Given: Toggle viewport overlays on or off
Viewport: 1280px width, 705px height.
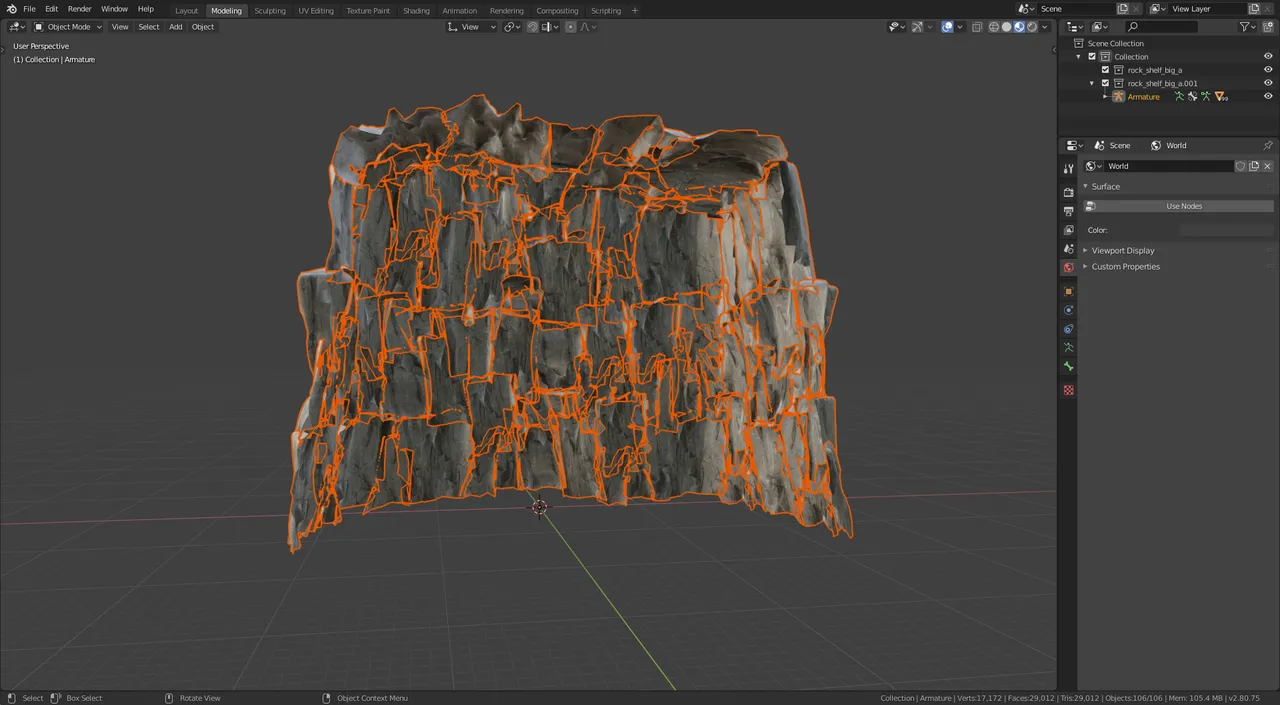Looking at the screenshot, I should (x=947, y=27).
